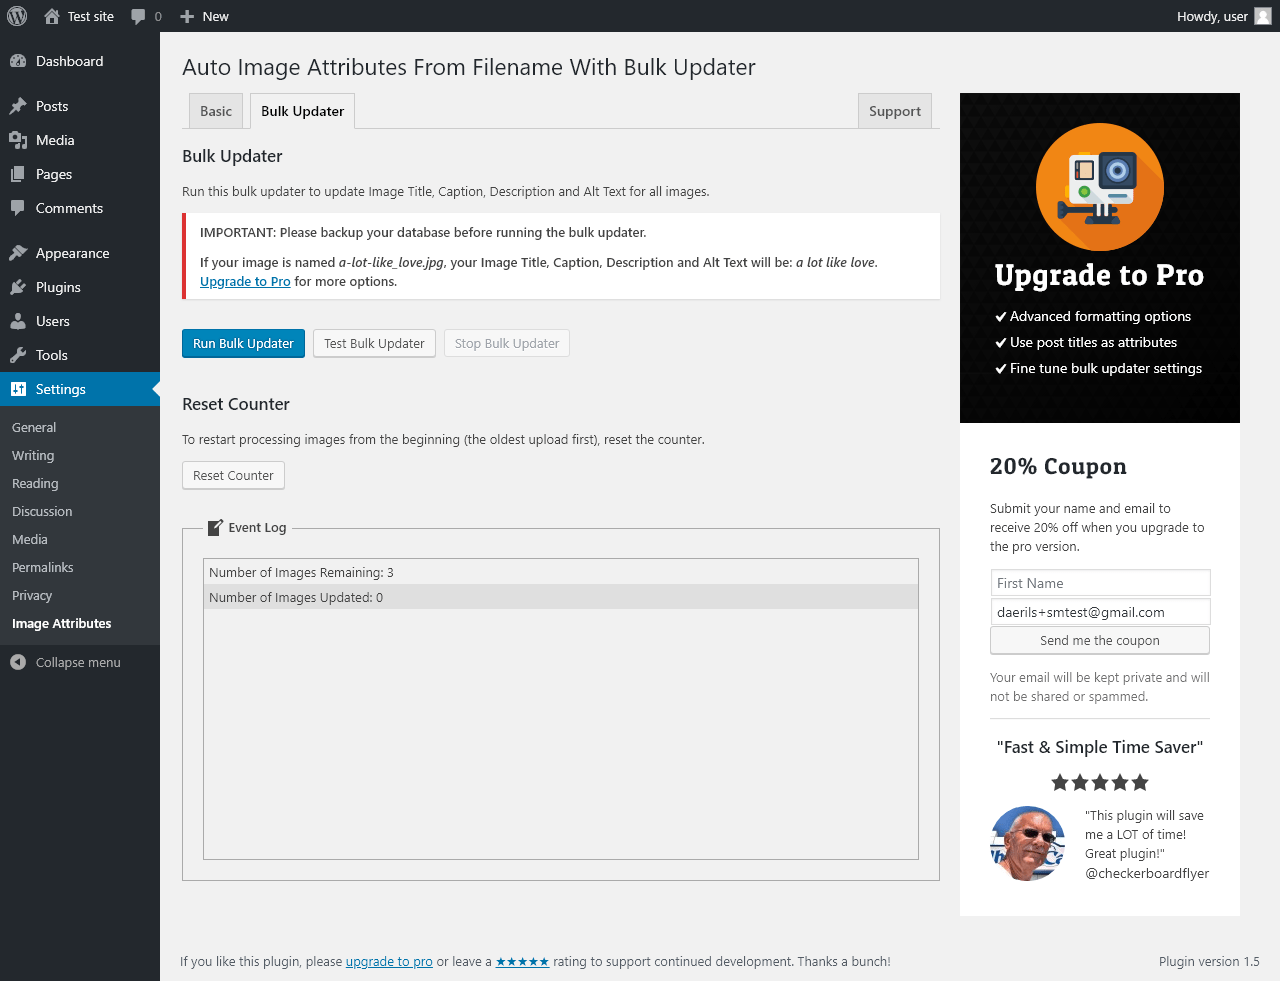The height and width of the screenshot is (981, 1280).
Task: Click Send me the coupon button
Action: 1100,640
